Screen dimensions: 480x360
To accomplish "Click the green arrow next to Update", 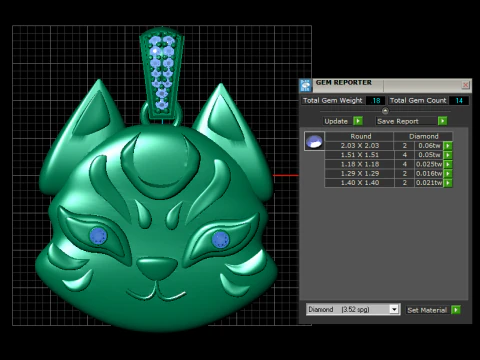I will (358, 121).
